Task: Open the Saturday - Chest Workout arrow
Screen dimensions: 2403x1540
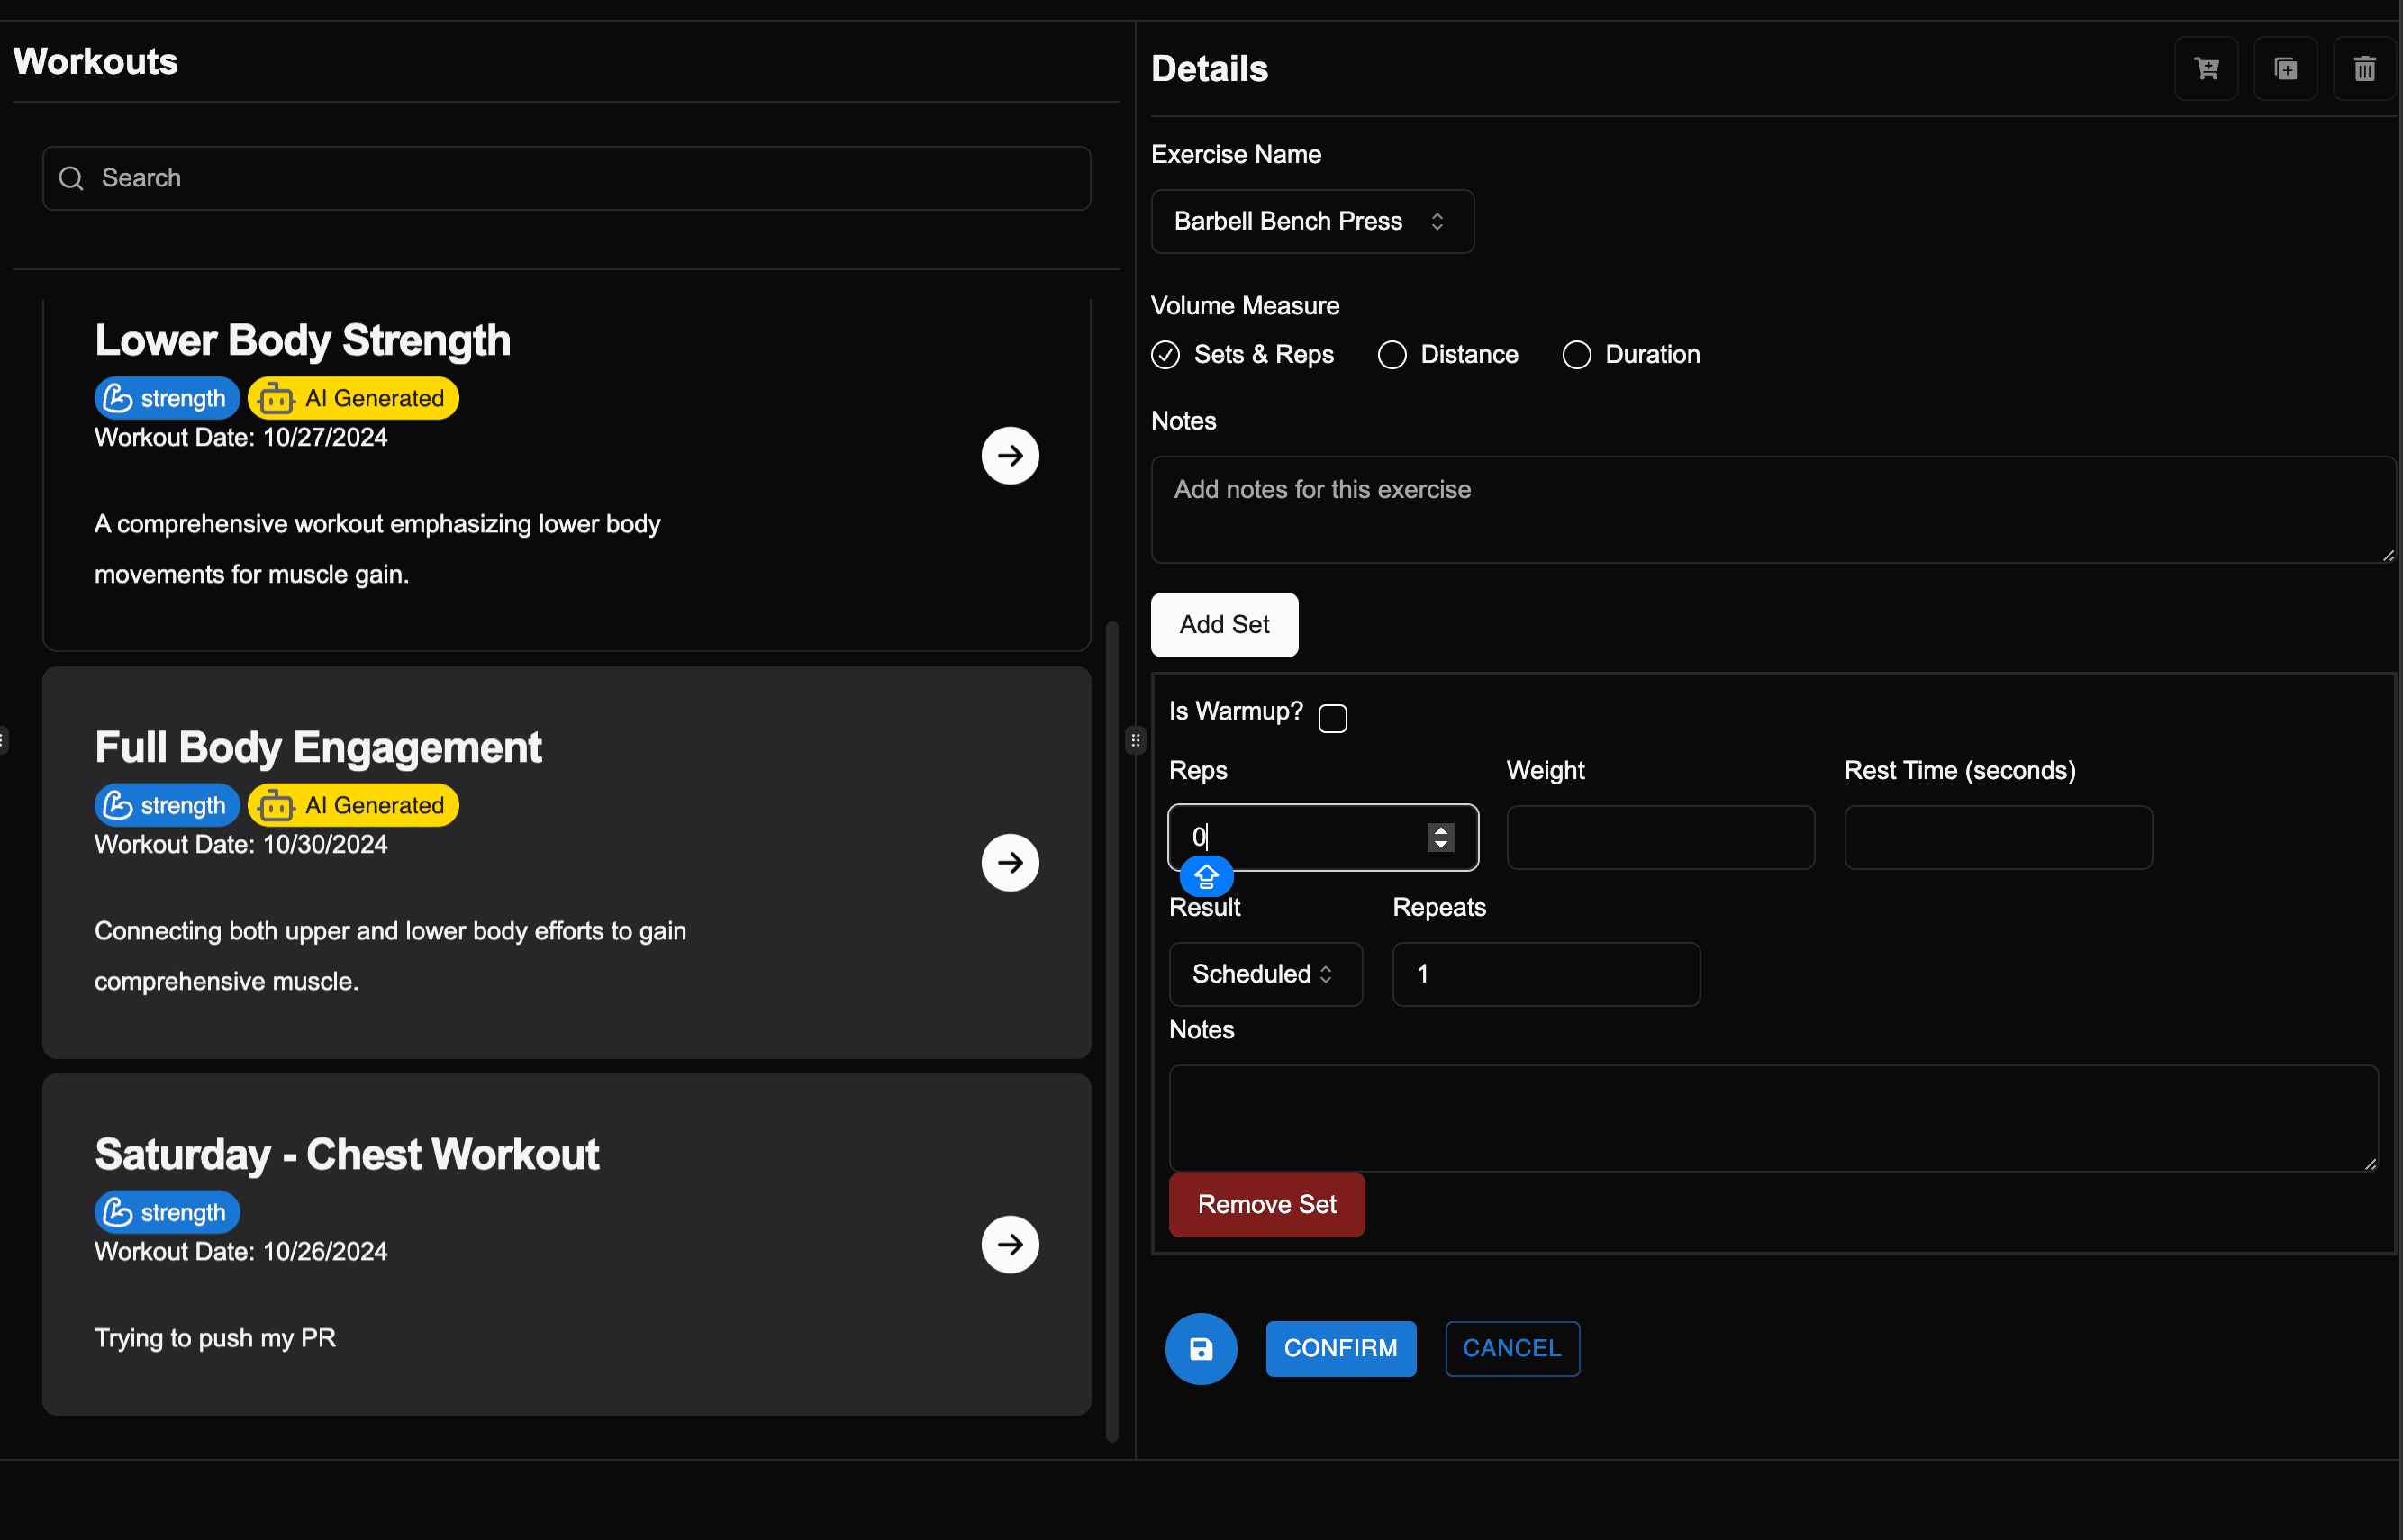Action: 1010,1244
